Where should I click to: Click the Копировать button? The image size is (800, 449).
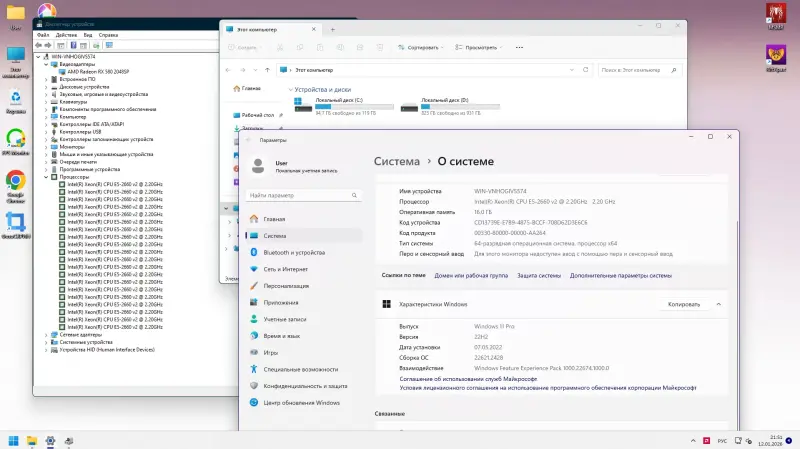pyautogui.click(x=684, y=303)
